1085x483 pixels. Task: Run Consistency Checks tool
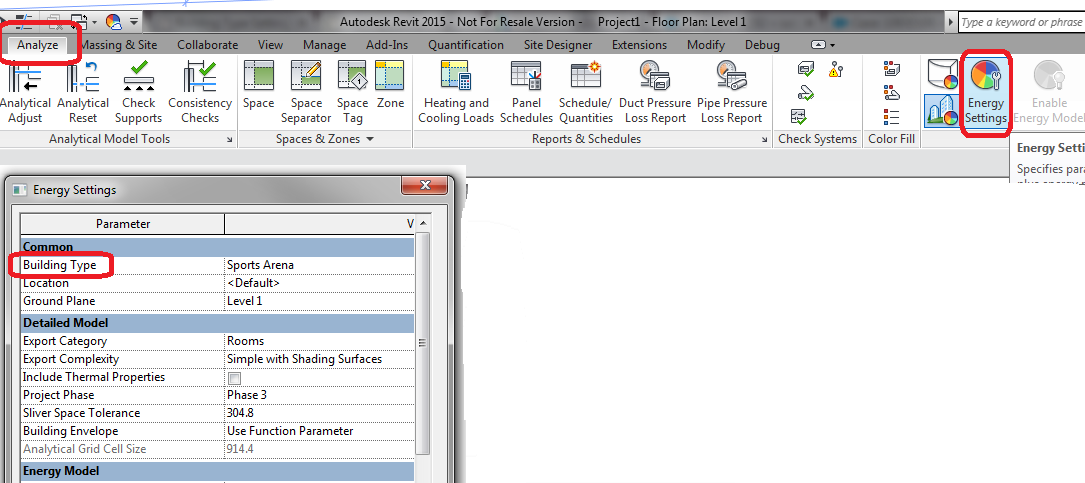click(199, 93)
